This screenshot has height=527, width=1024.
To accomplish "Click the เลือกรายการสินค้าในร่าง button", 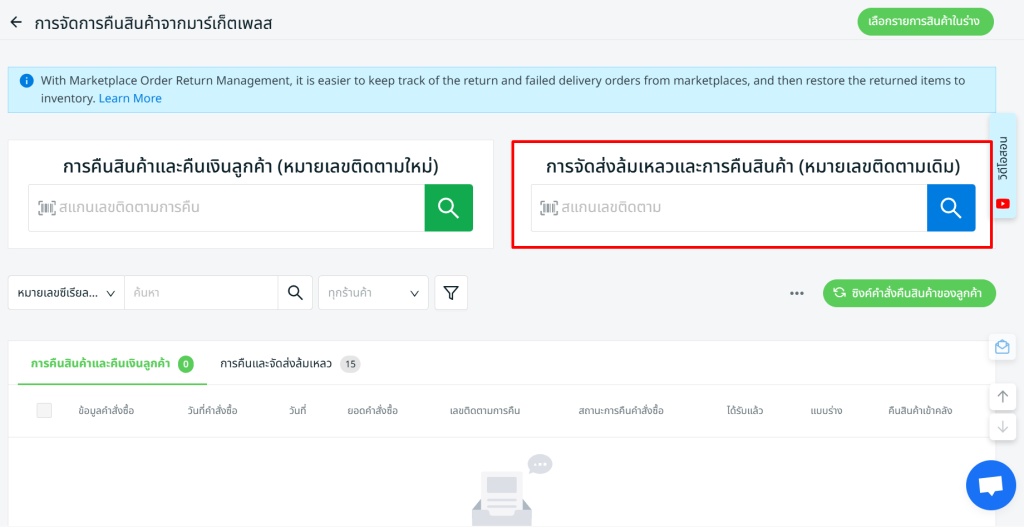I will pos(925,22).
